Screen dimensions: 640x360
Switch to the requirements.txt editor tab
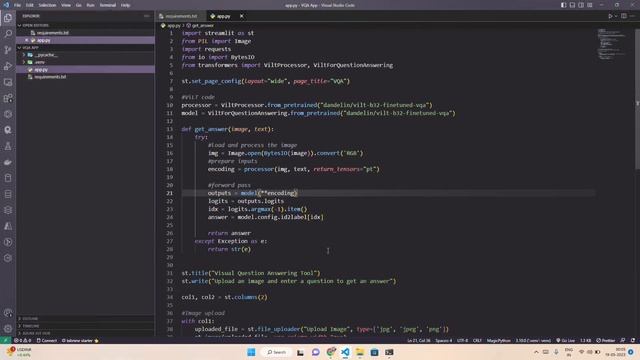tap(181, 16)
